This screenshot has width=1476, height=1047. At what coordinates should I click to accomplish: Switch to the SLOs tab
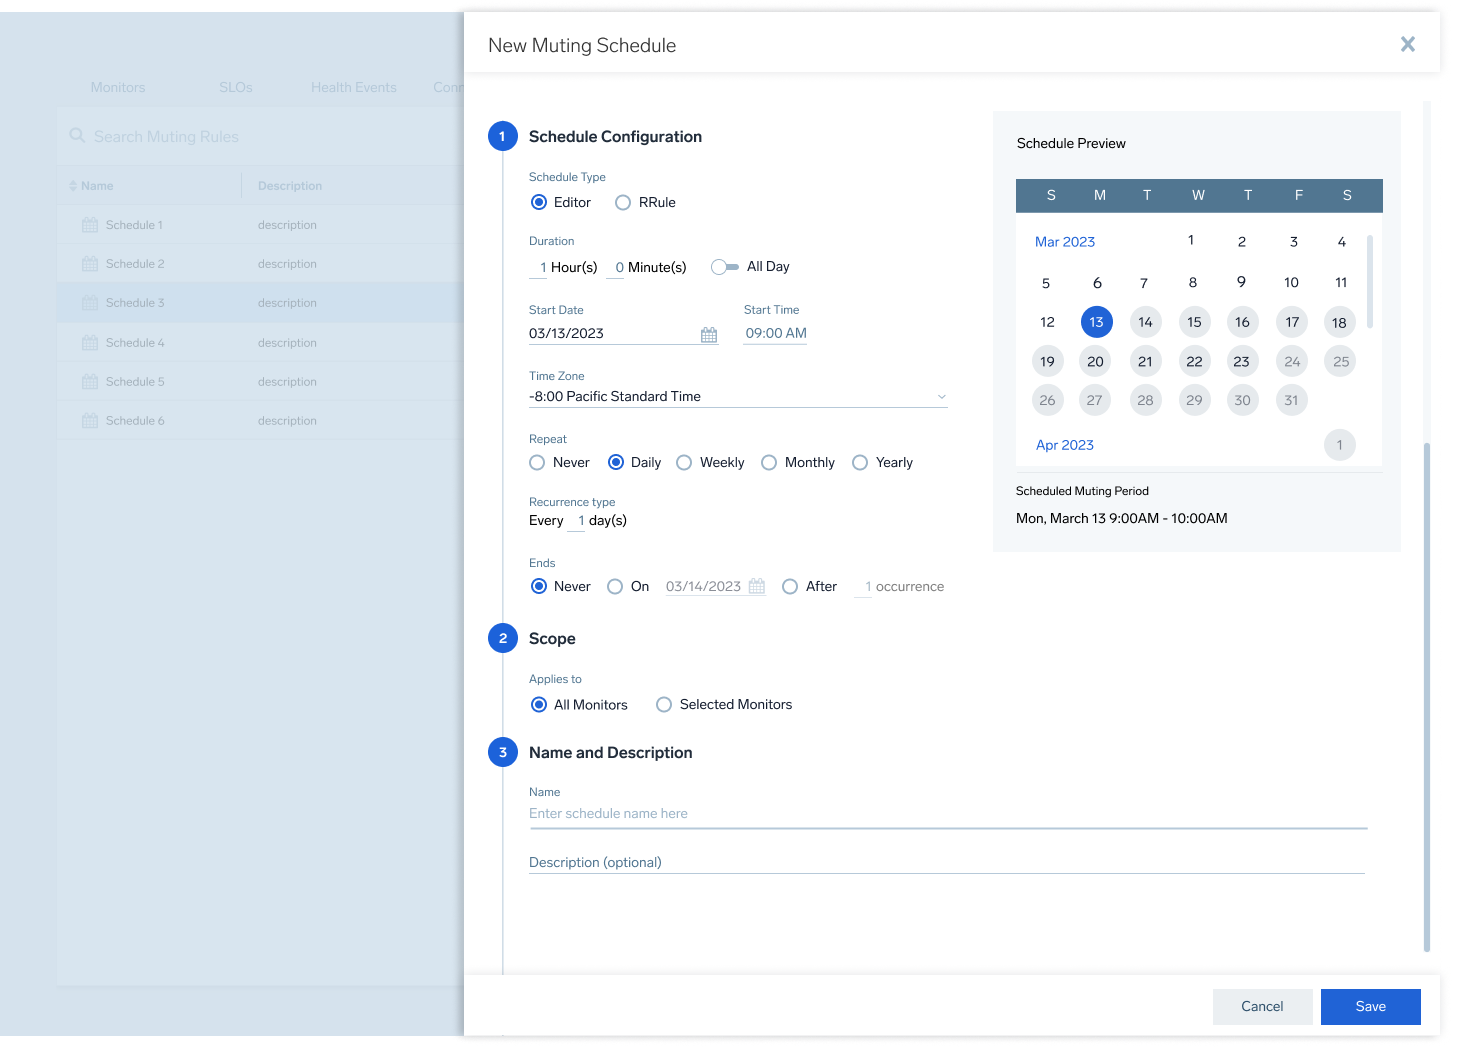click(236, 87)
